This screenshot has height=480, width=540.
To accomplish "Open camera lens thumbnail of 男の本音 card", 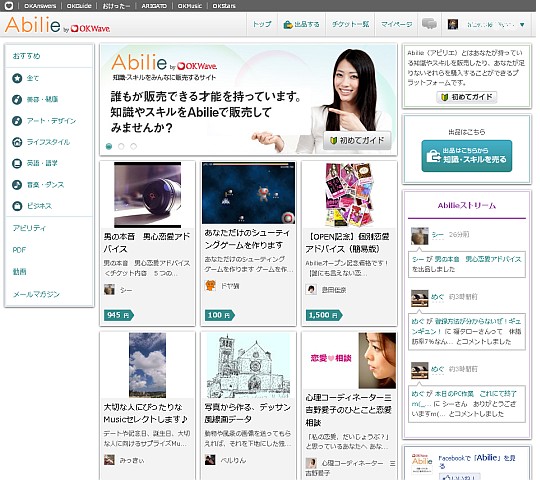I will [x=147, y=195].
